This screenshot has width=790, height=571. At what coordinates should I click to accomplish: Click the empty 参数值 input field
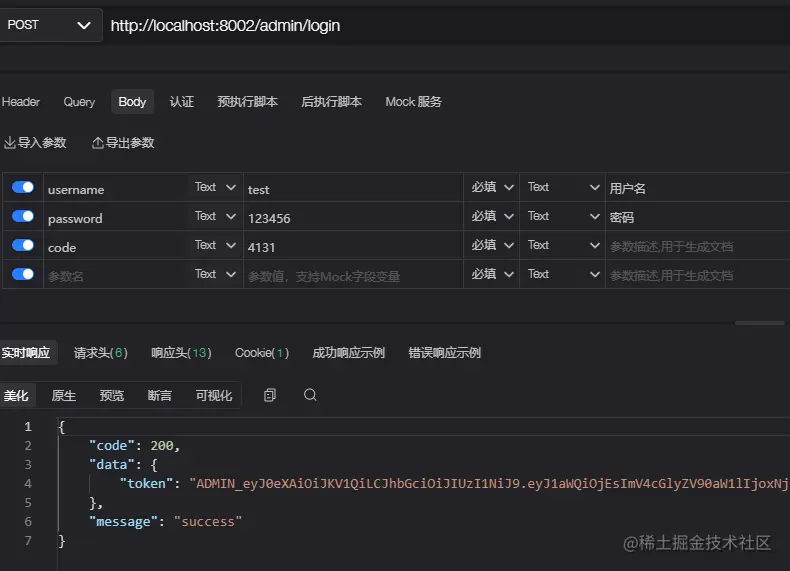pyautogui.click(x=353, y=274)
